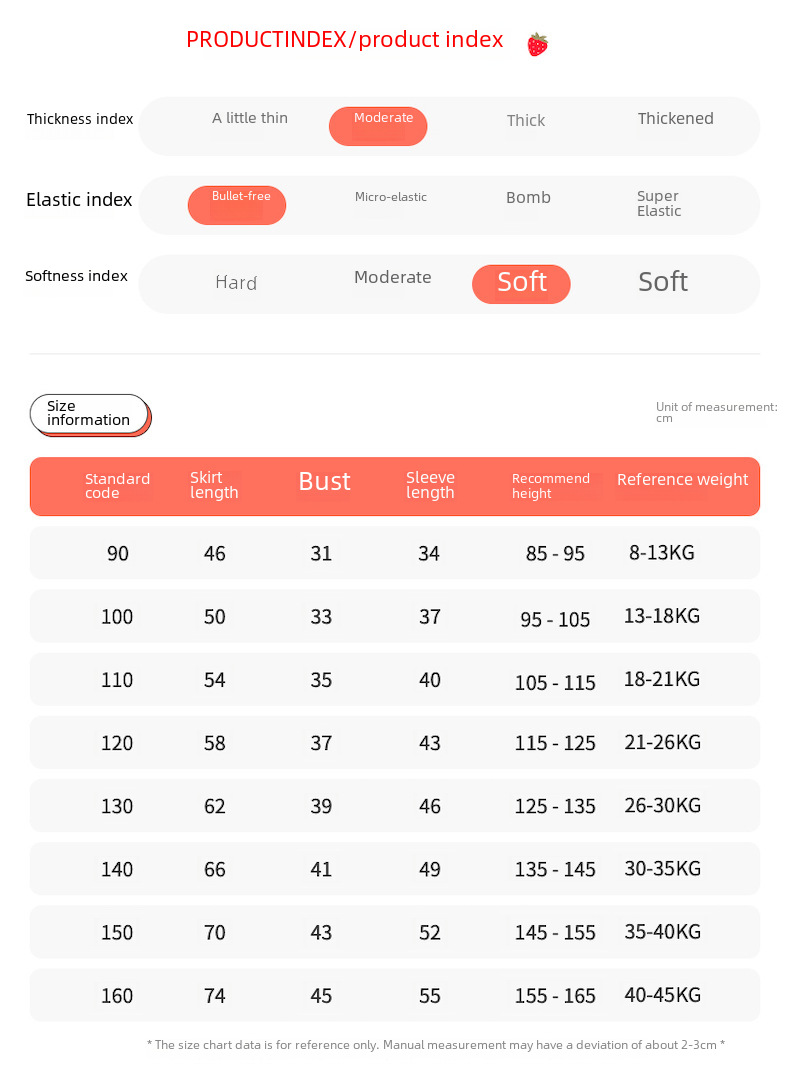The width and height of the screenshot is (790, 1078).
Task: Select the size 120 row
Action: click(395, 742)
